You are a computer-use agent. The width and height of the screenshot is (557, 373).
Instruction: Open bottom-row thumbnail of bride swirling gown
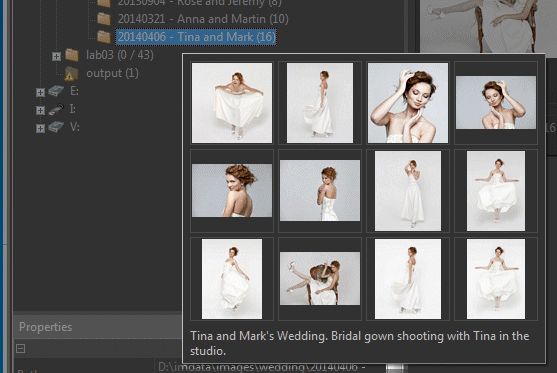tap(232, 279)
